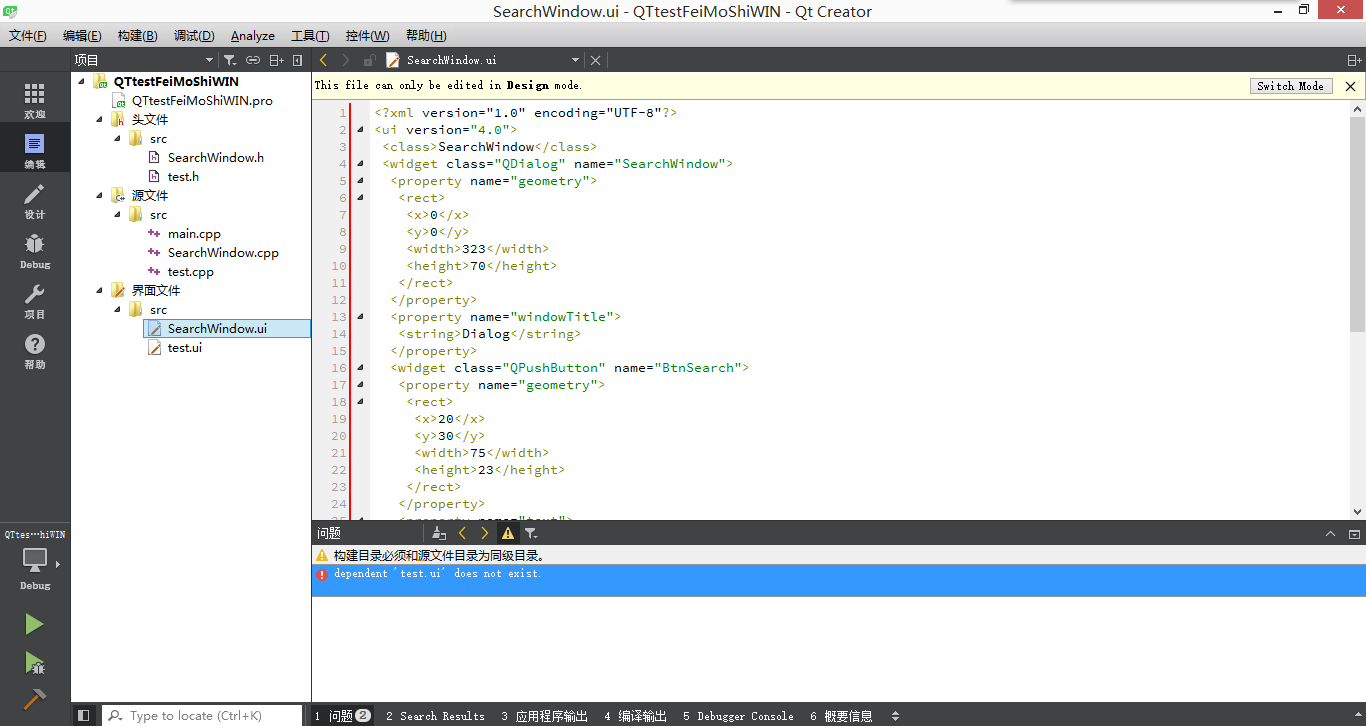Viewport: 1366px width, 726px height.
Task: Go back in editor navigation history
Action: (323, 60)
